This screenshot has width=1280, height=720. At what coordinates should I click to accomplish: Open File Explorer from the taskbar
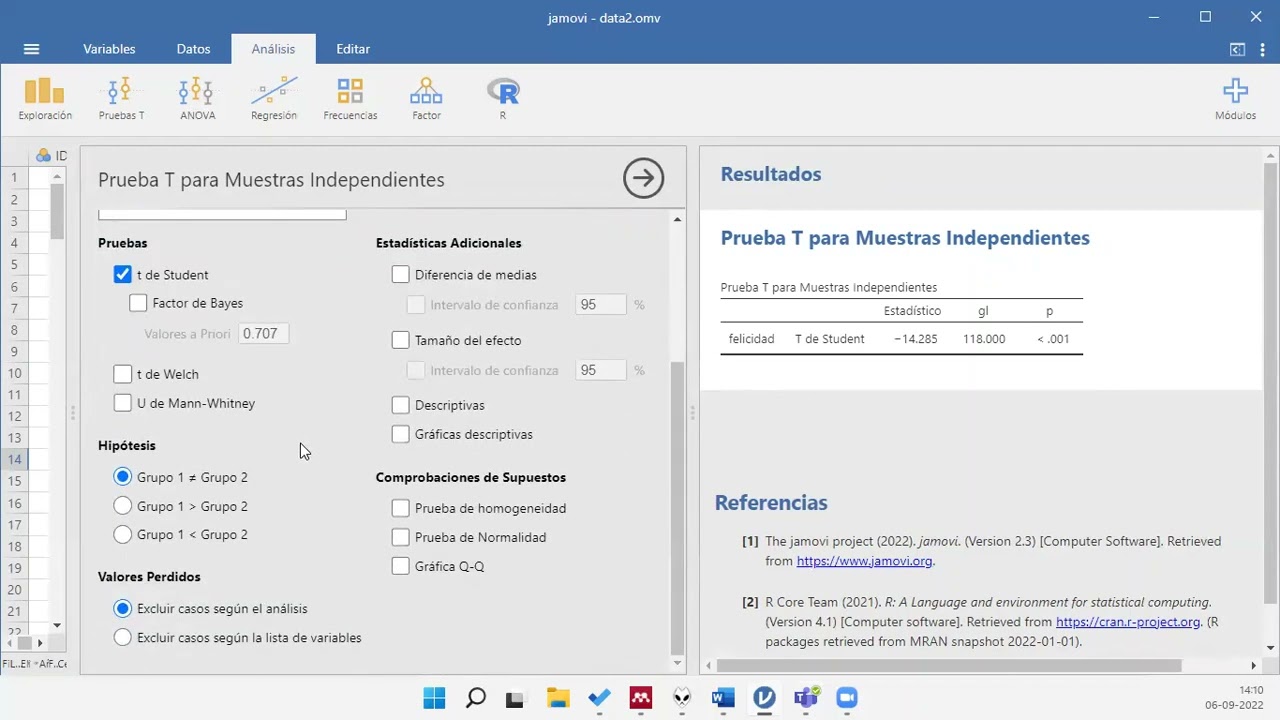[557, 698]
